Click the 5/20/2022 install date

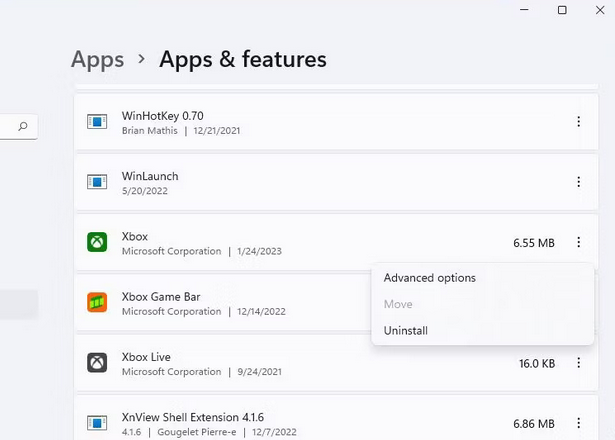click(144, 191)
